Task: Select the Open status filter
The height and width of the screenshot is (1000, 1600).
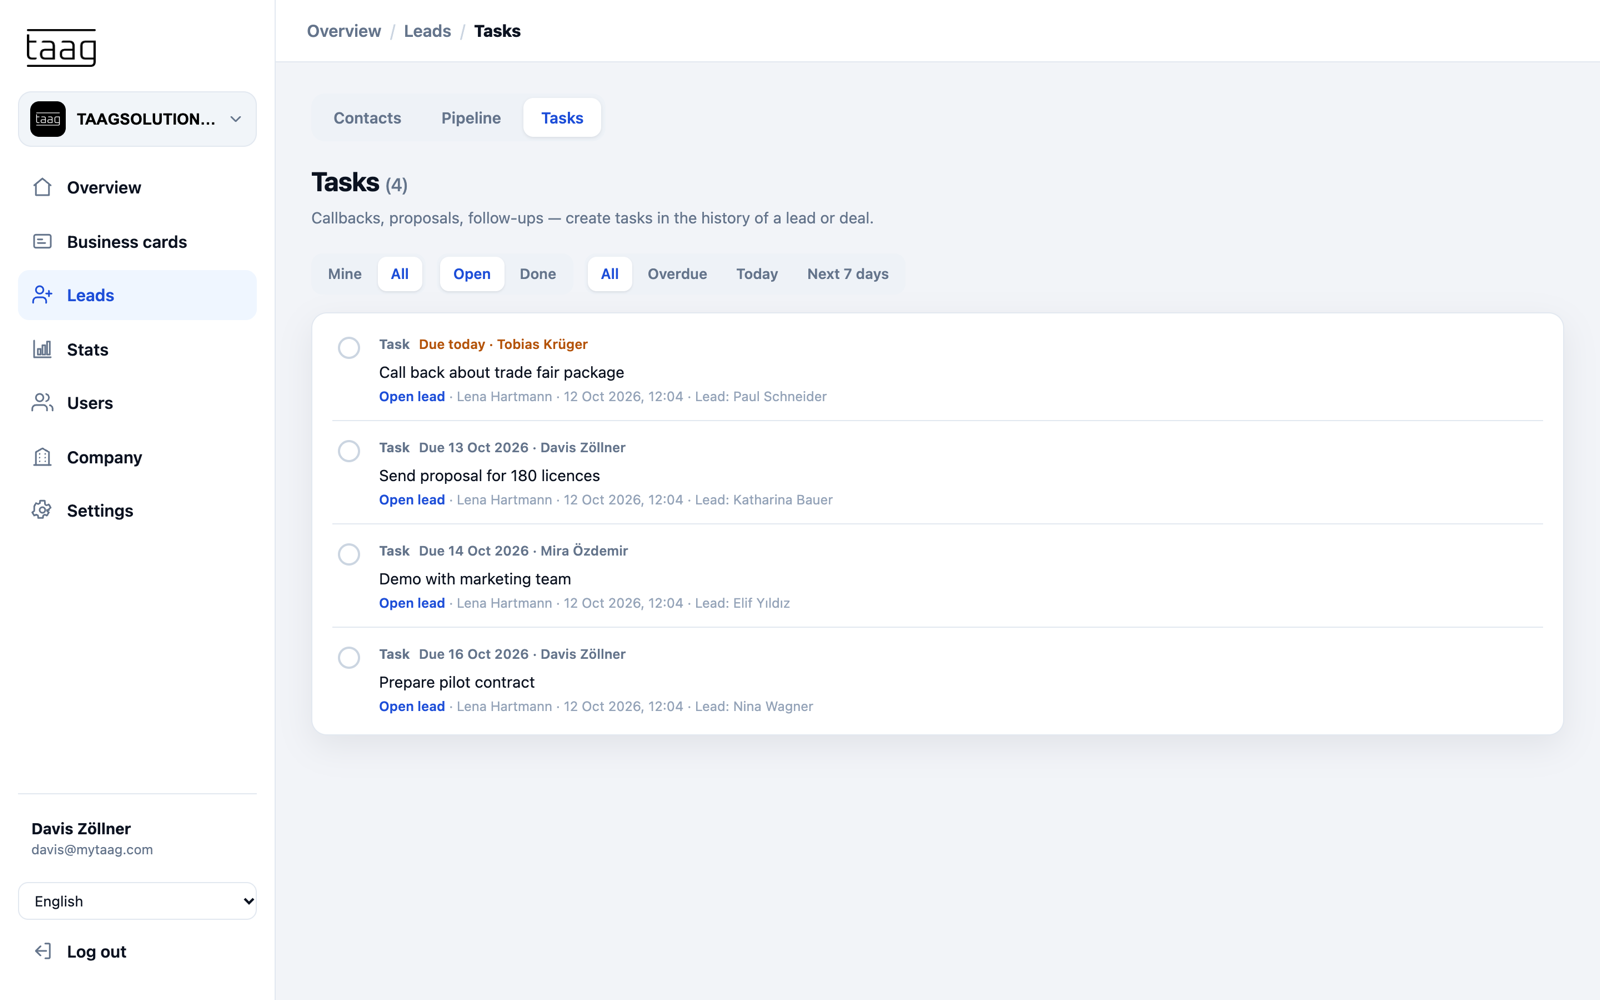Action: [472, 274]
